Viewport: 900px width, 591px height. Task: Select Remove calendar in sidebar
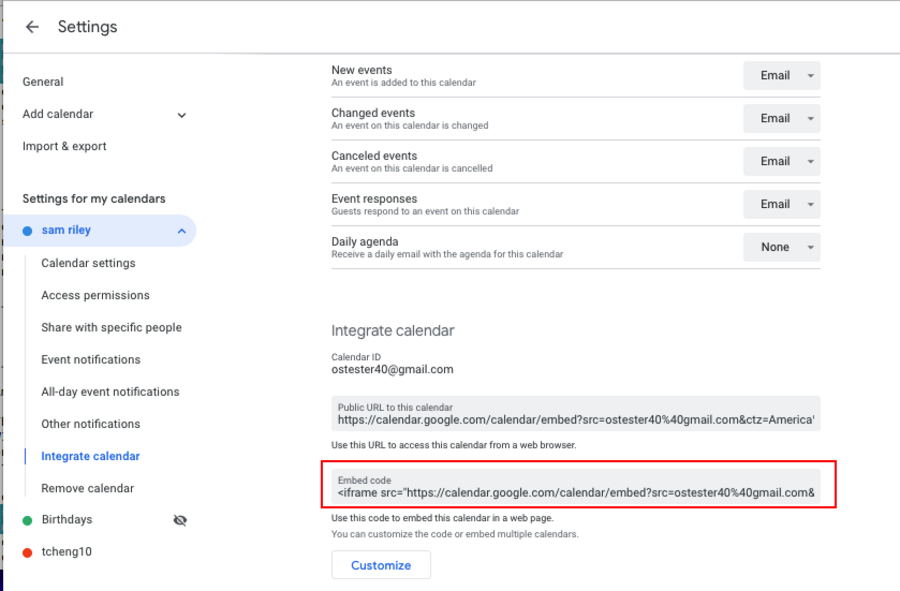[x=87, y=488]
